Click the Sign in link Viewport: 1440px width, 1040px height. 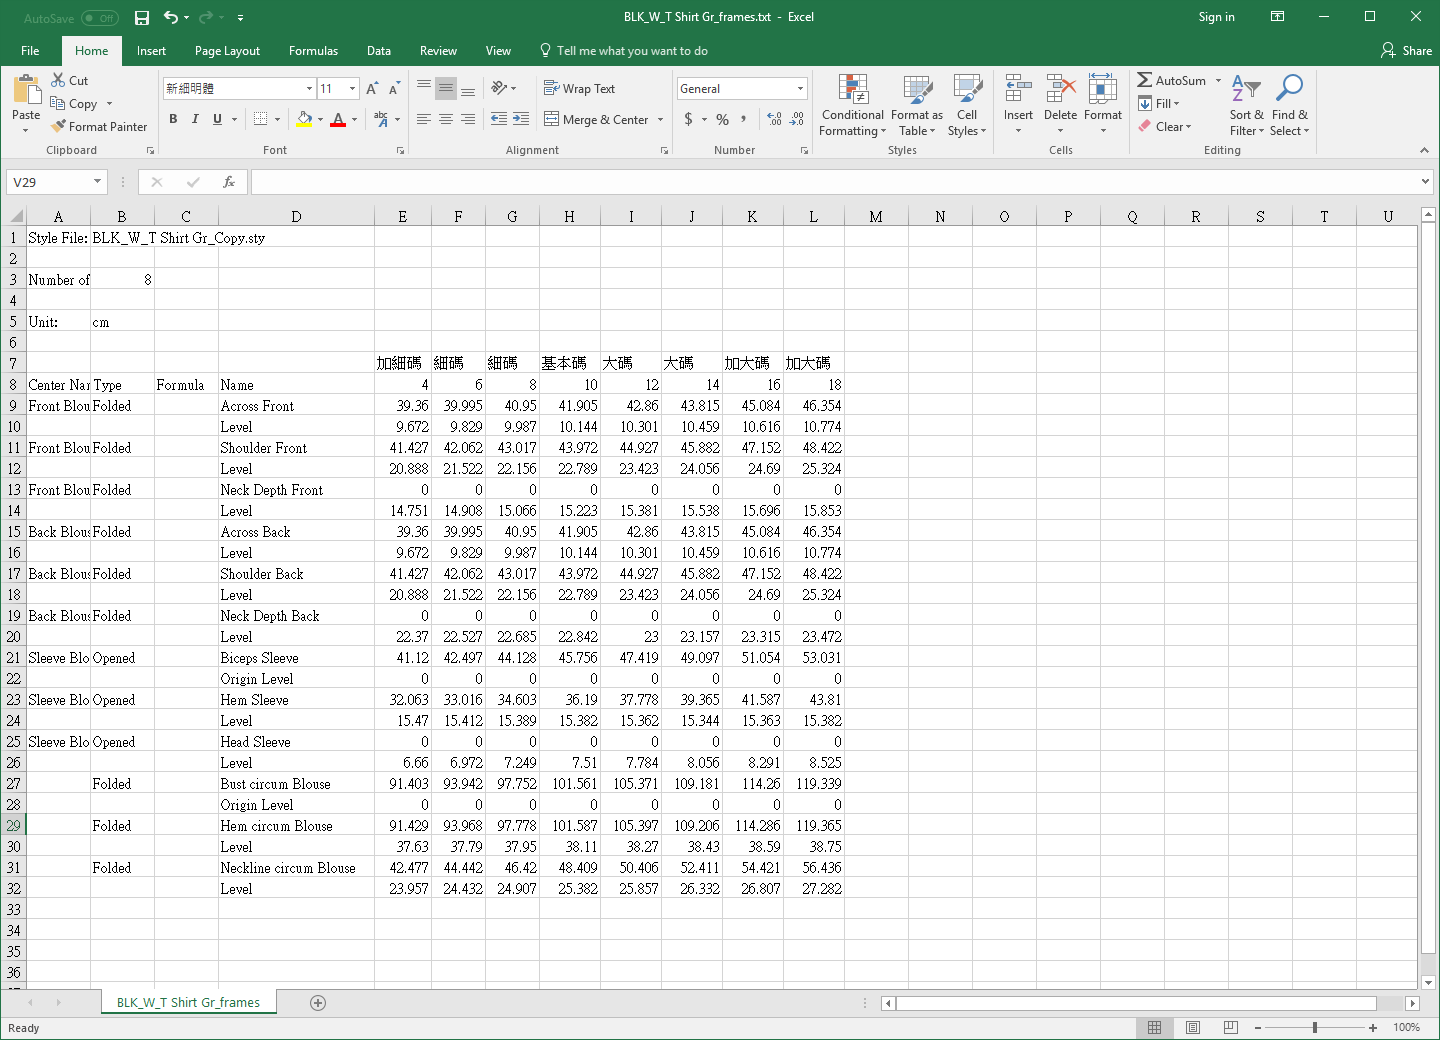click(x=1216, y=17)
